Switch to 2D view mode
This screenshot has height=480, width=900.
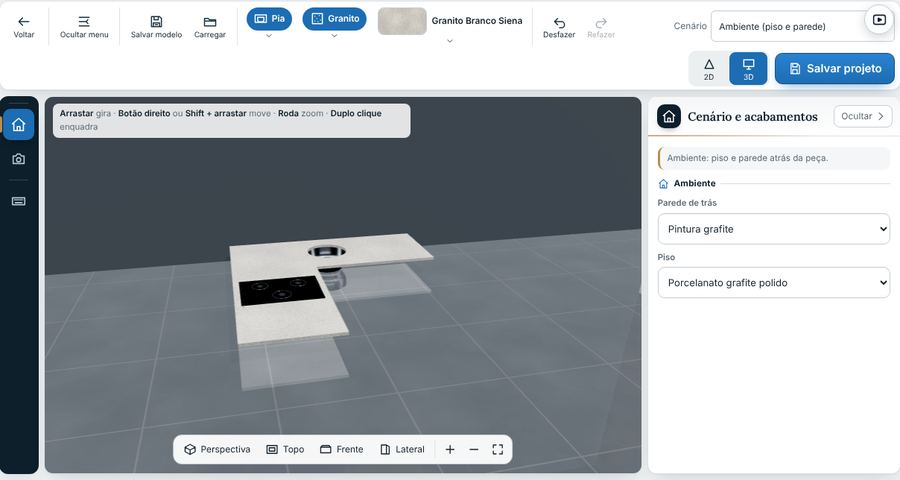pos(709,69)
